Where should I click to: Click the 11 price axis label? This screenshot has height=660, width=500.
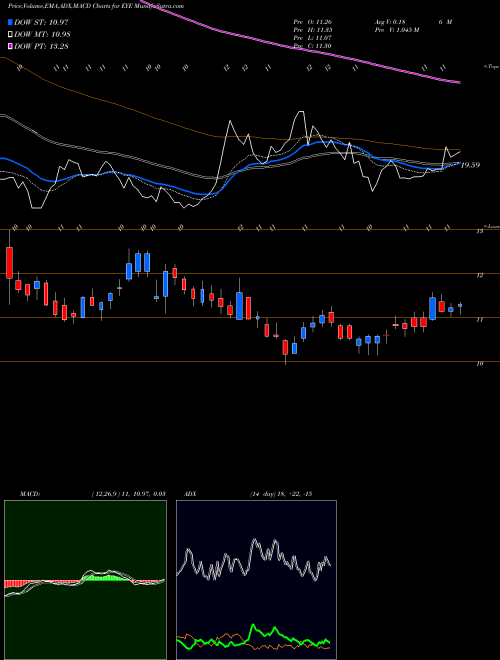pyautogui.click(x=480, y=320)
